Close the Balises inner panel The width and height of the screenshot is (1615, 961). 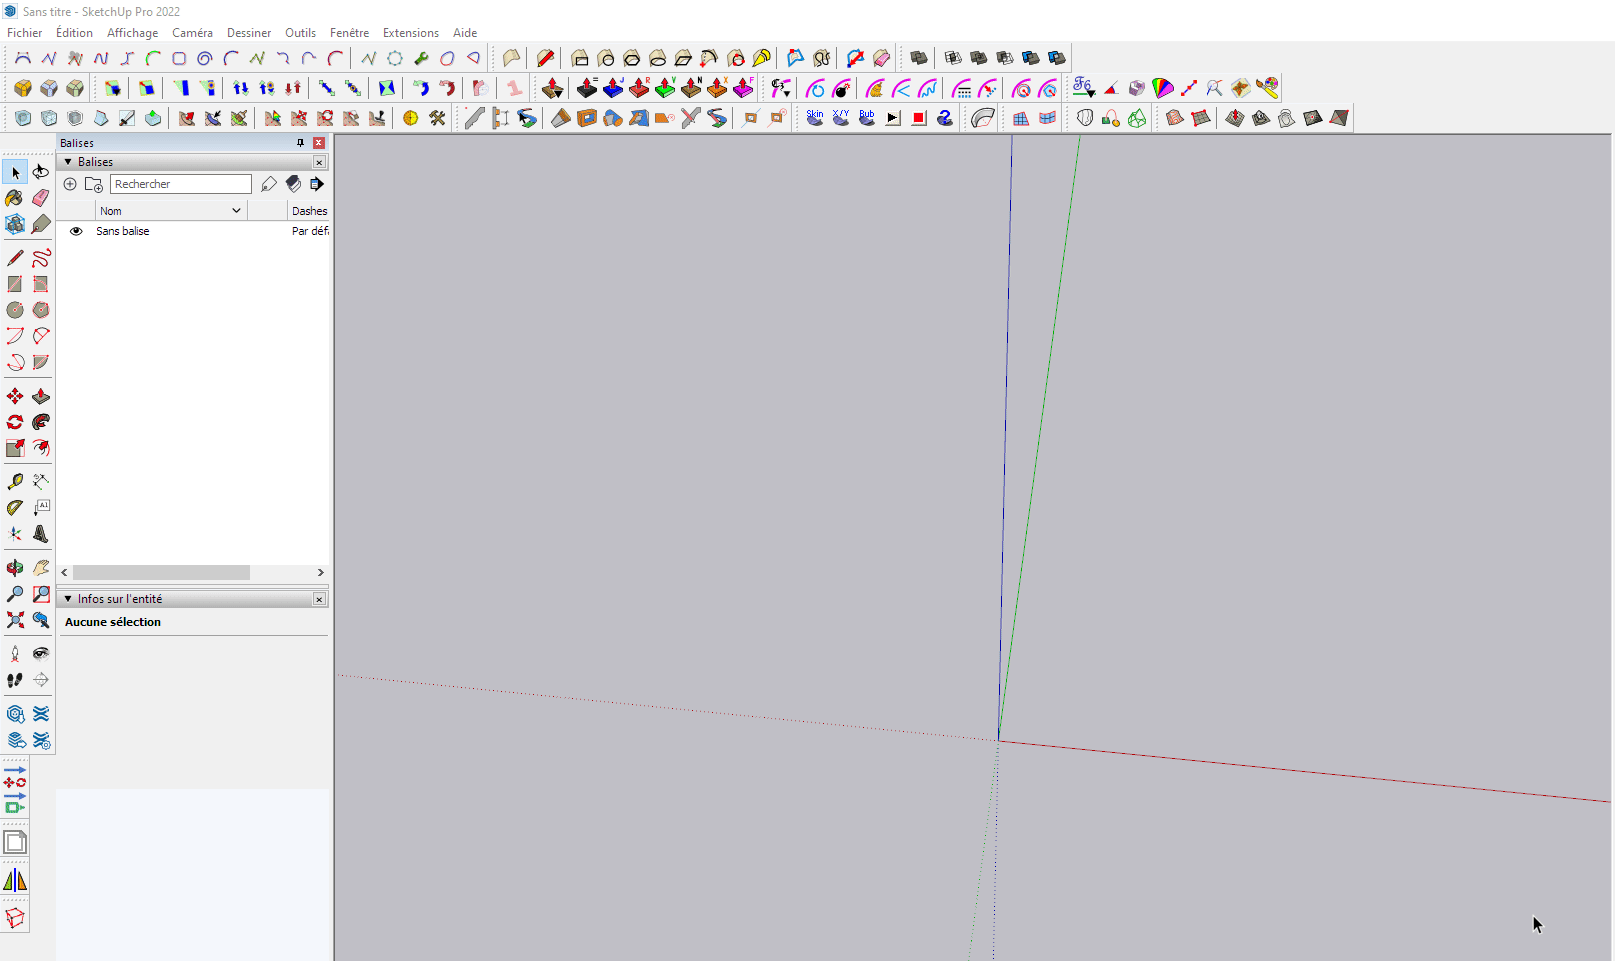(x=319, y=162)
